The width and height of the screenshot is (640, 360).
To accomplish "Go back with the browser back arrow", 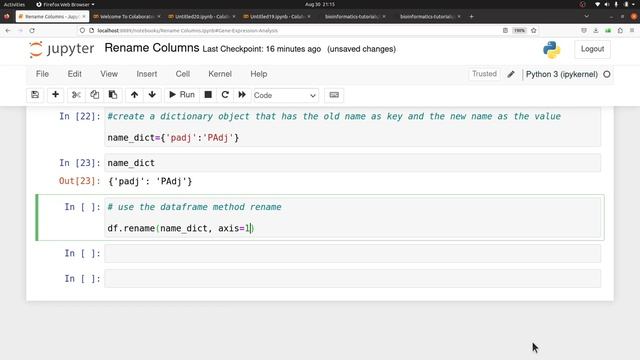I will [x=8, y=31].
